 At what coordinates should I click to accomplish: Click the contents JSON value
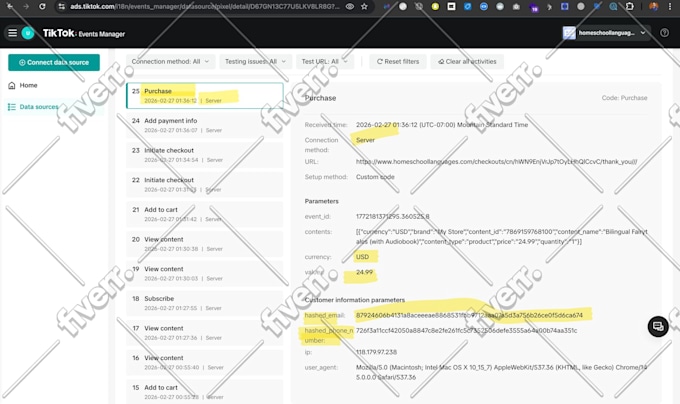(501, 237)
